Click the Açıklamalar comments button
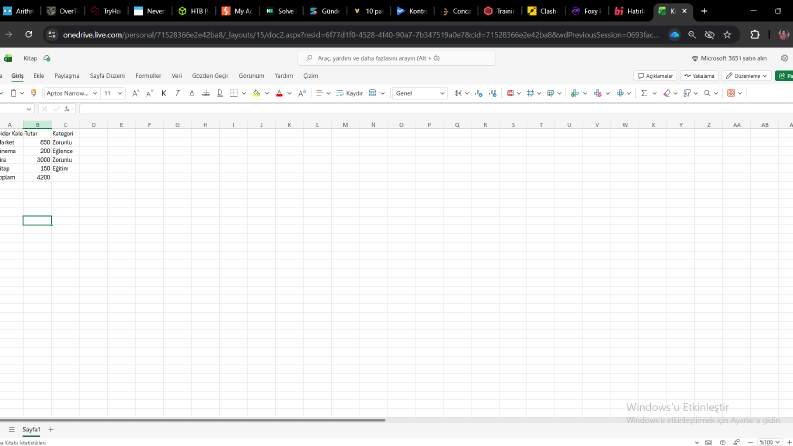793x446 pixels. 655,76
